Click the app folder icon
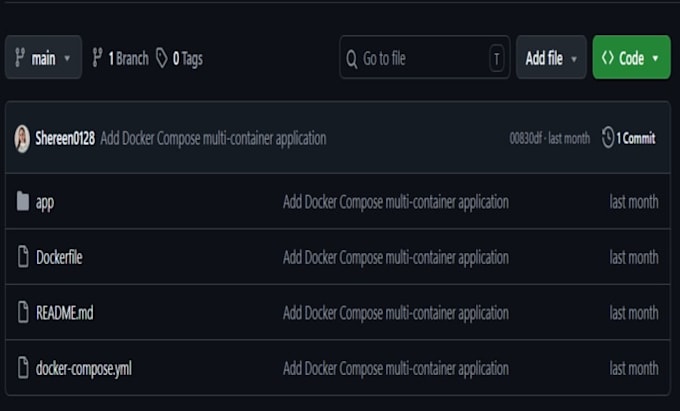 23,201
